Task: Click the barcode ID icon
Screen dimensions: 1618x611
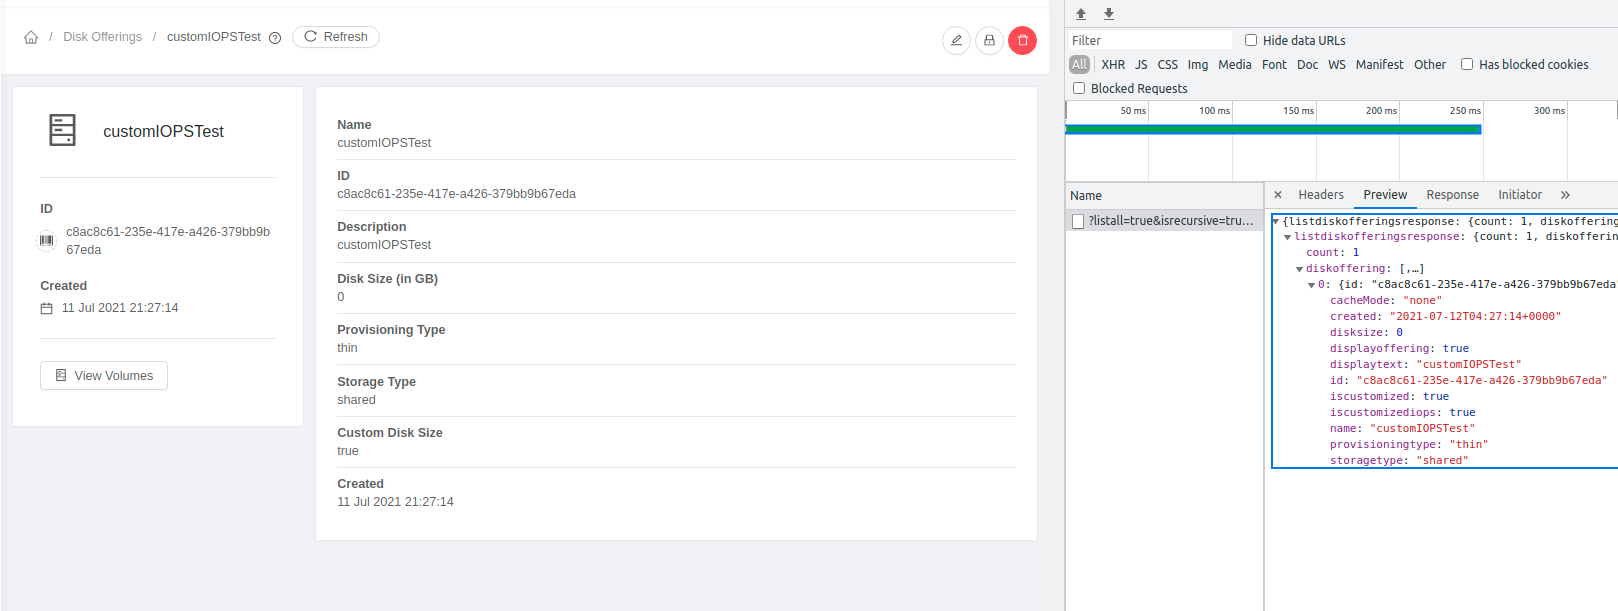Action: point(47,240)
